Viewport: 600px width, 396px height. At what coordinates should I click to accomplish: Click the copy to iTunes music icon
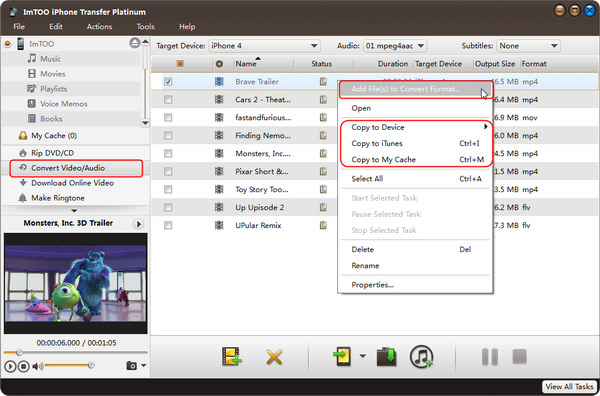tap(422, 356)
